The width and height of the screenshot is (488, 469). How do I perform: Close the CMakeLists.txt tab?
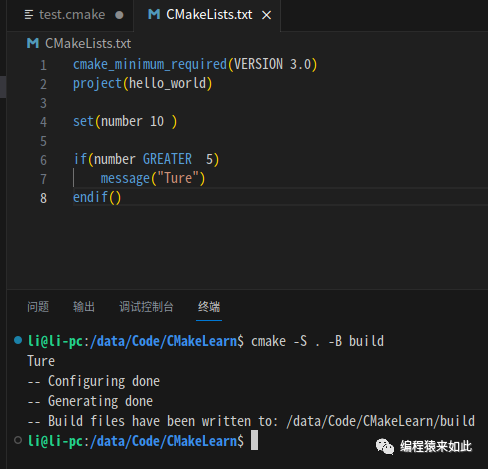266,15
